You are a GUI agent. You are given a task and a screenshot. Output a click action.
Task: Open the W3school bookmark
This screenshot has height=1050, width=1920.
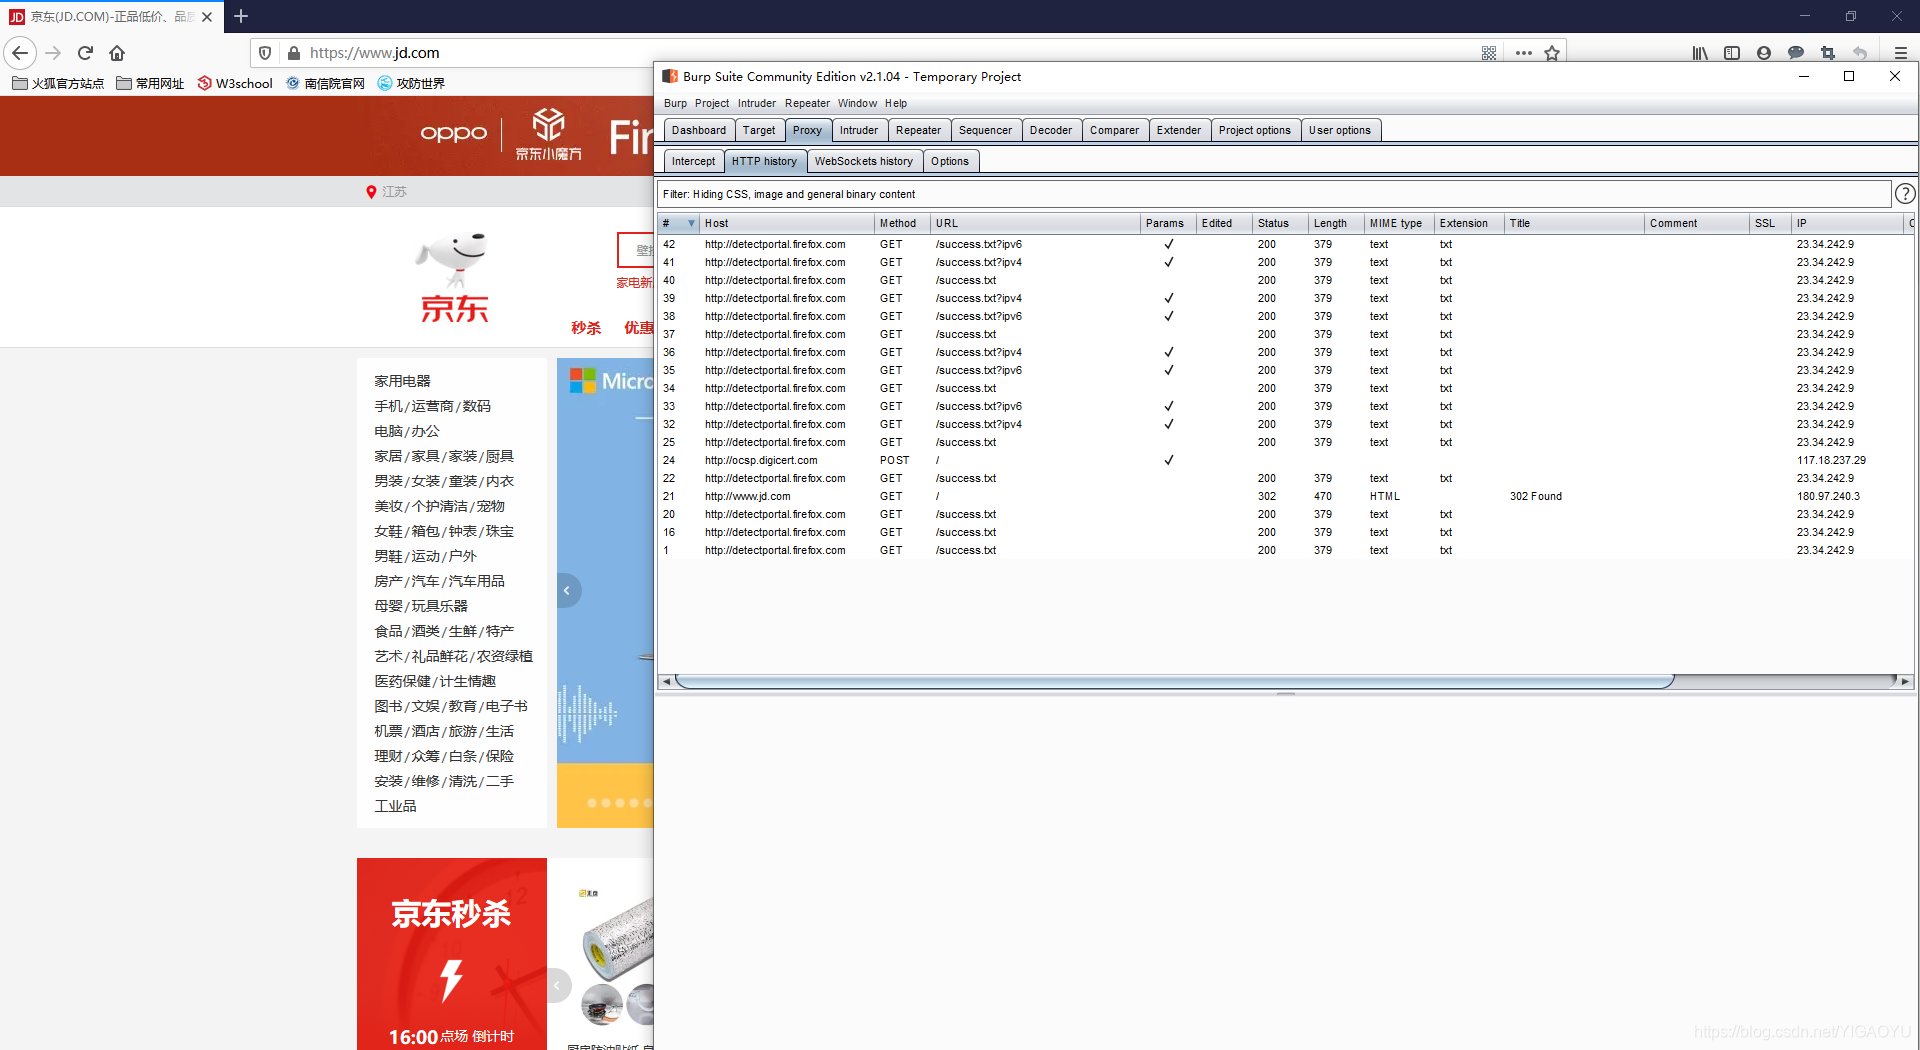coord(235,83)
